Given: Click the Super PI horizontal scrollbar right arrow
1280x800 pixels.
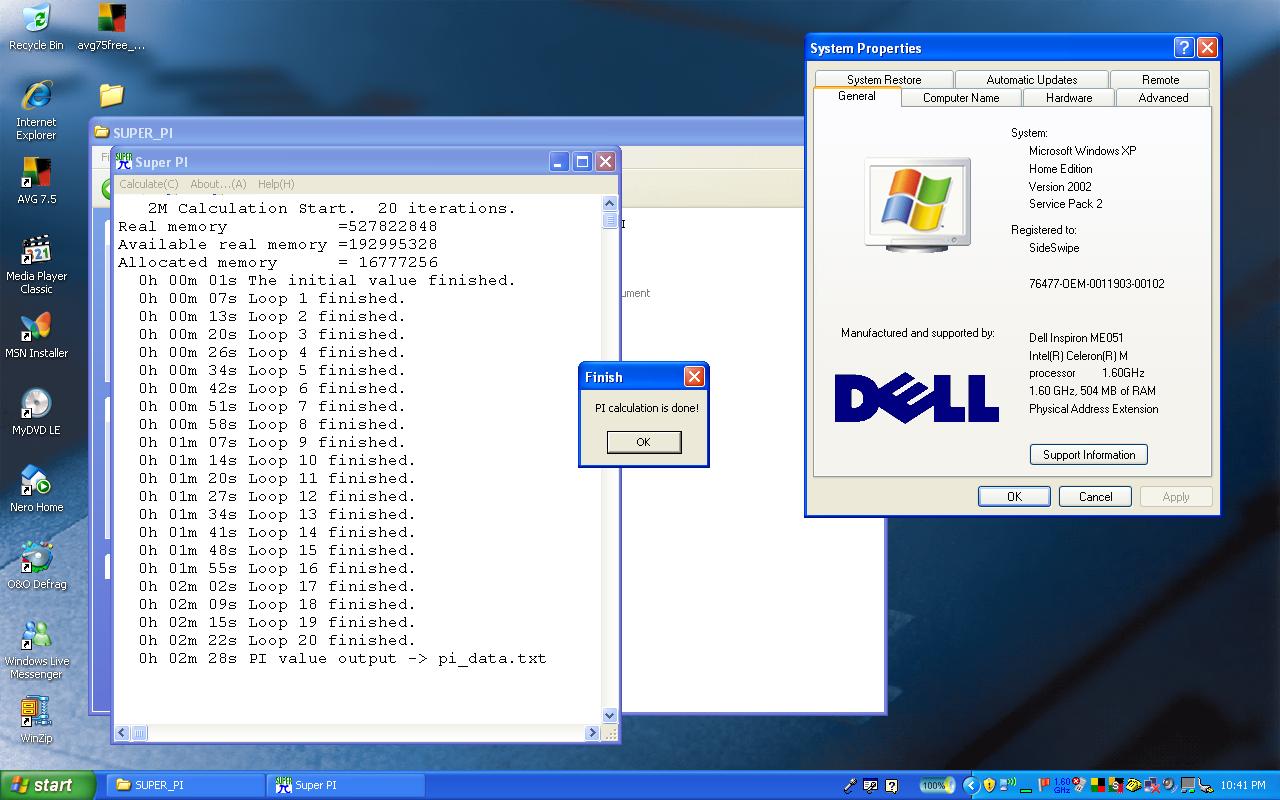Looking at the screenshot, I should tap(592, 733).
